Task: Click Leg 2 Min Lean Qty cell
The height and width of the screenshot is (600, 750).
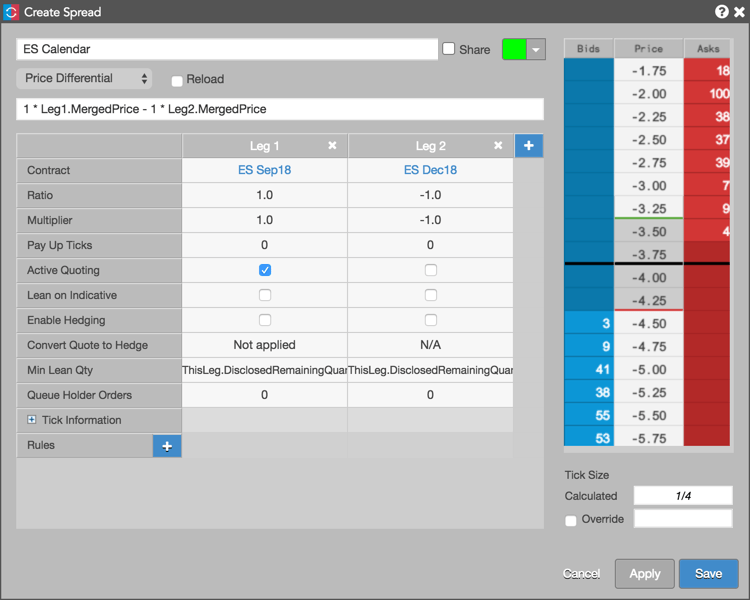Action: [x=430, y=370]
